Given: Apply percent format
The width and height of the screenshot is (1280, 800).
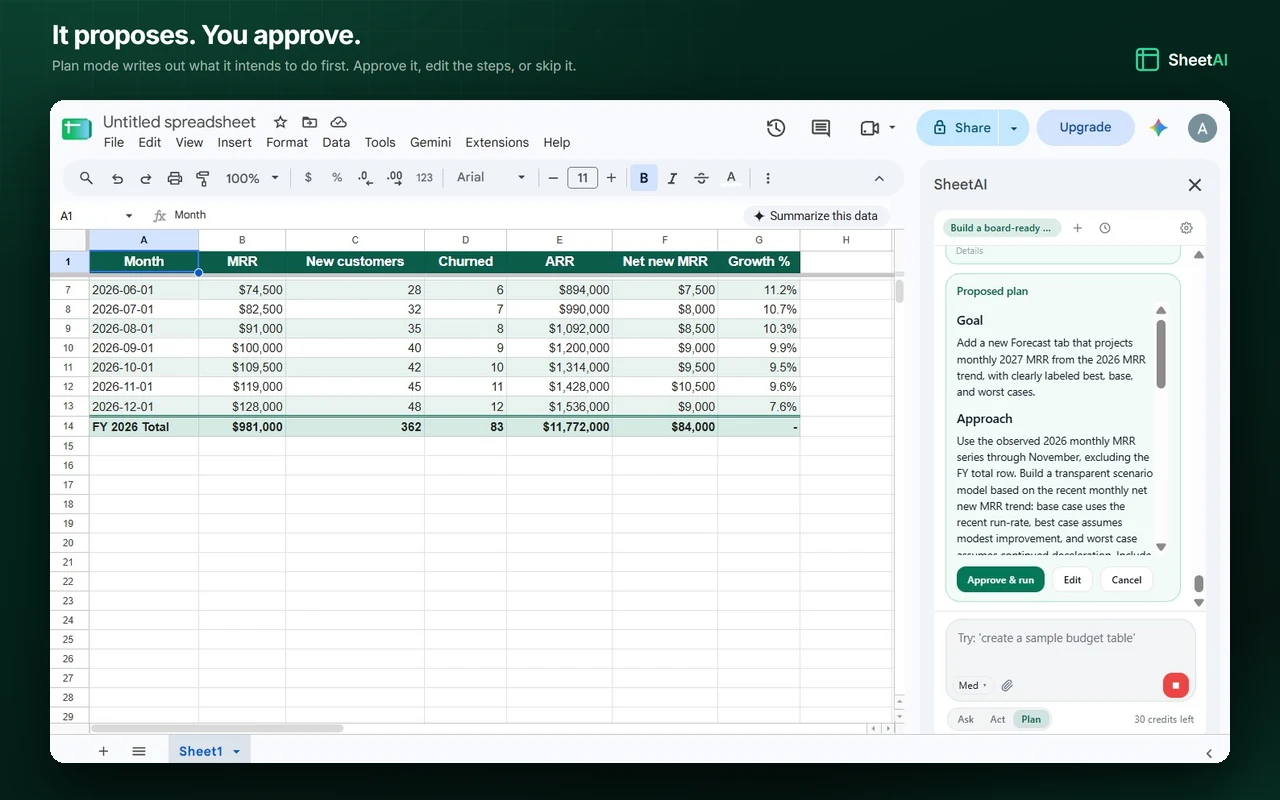Looking at the screenshot, I should [x=337, y=178].
